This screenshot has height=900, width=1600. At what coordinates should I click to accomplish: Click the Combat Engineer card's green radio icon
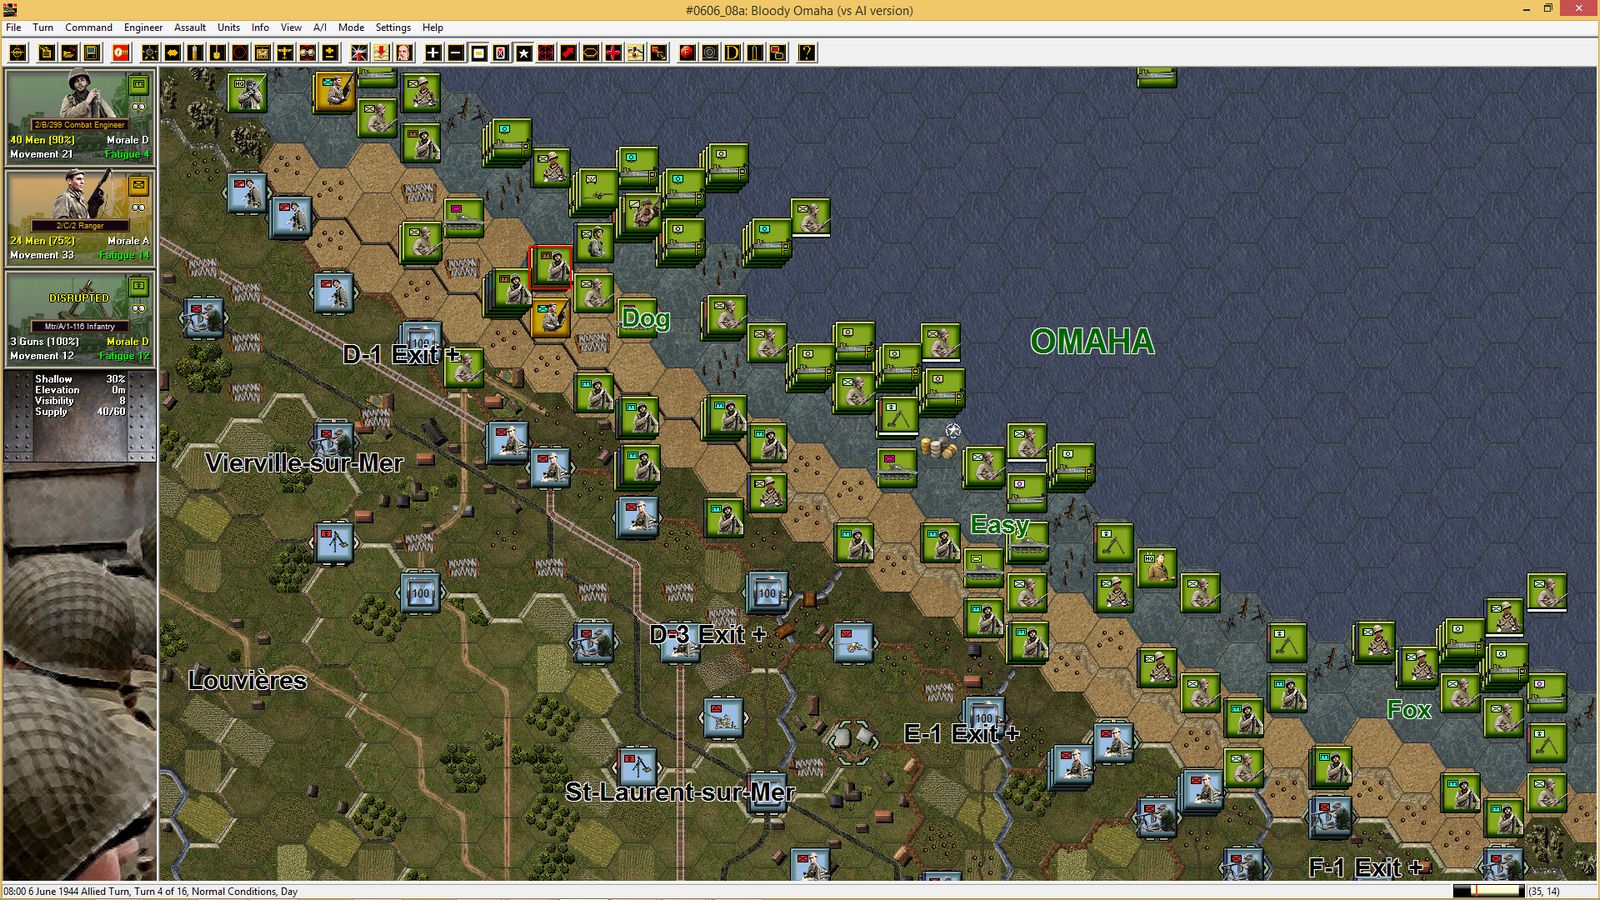point(139,84)
